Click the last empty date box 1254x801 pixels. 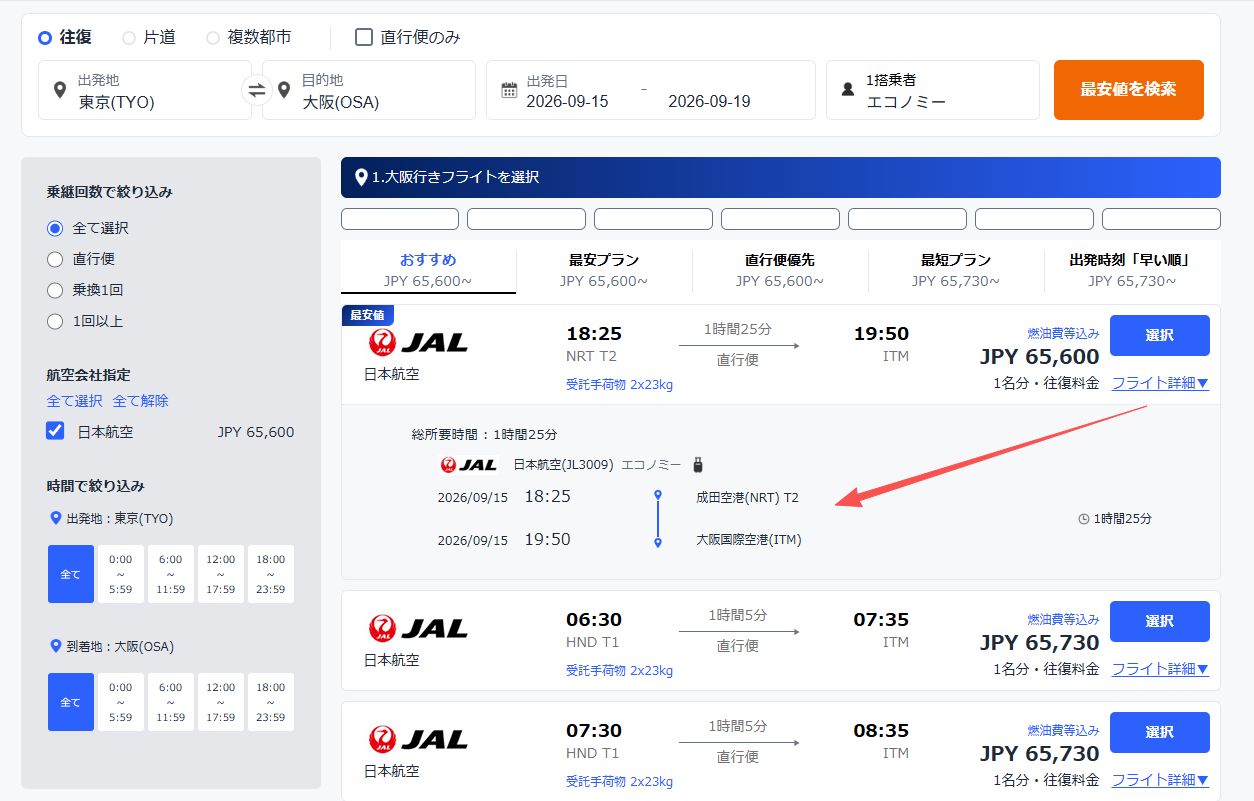(1161, 219)
